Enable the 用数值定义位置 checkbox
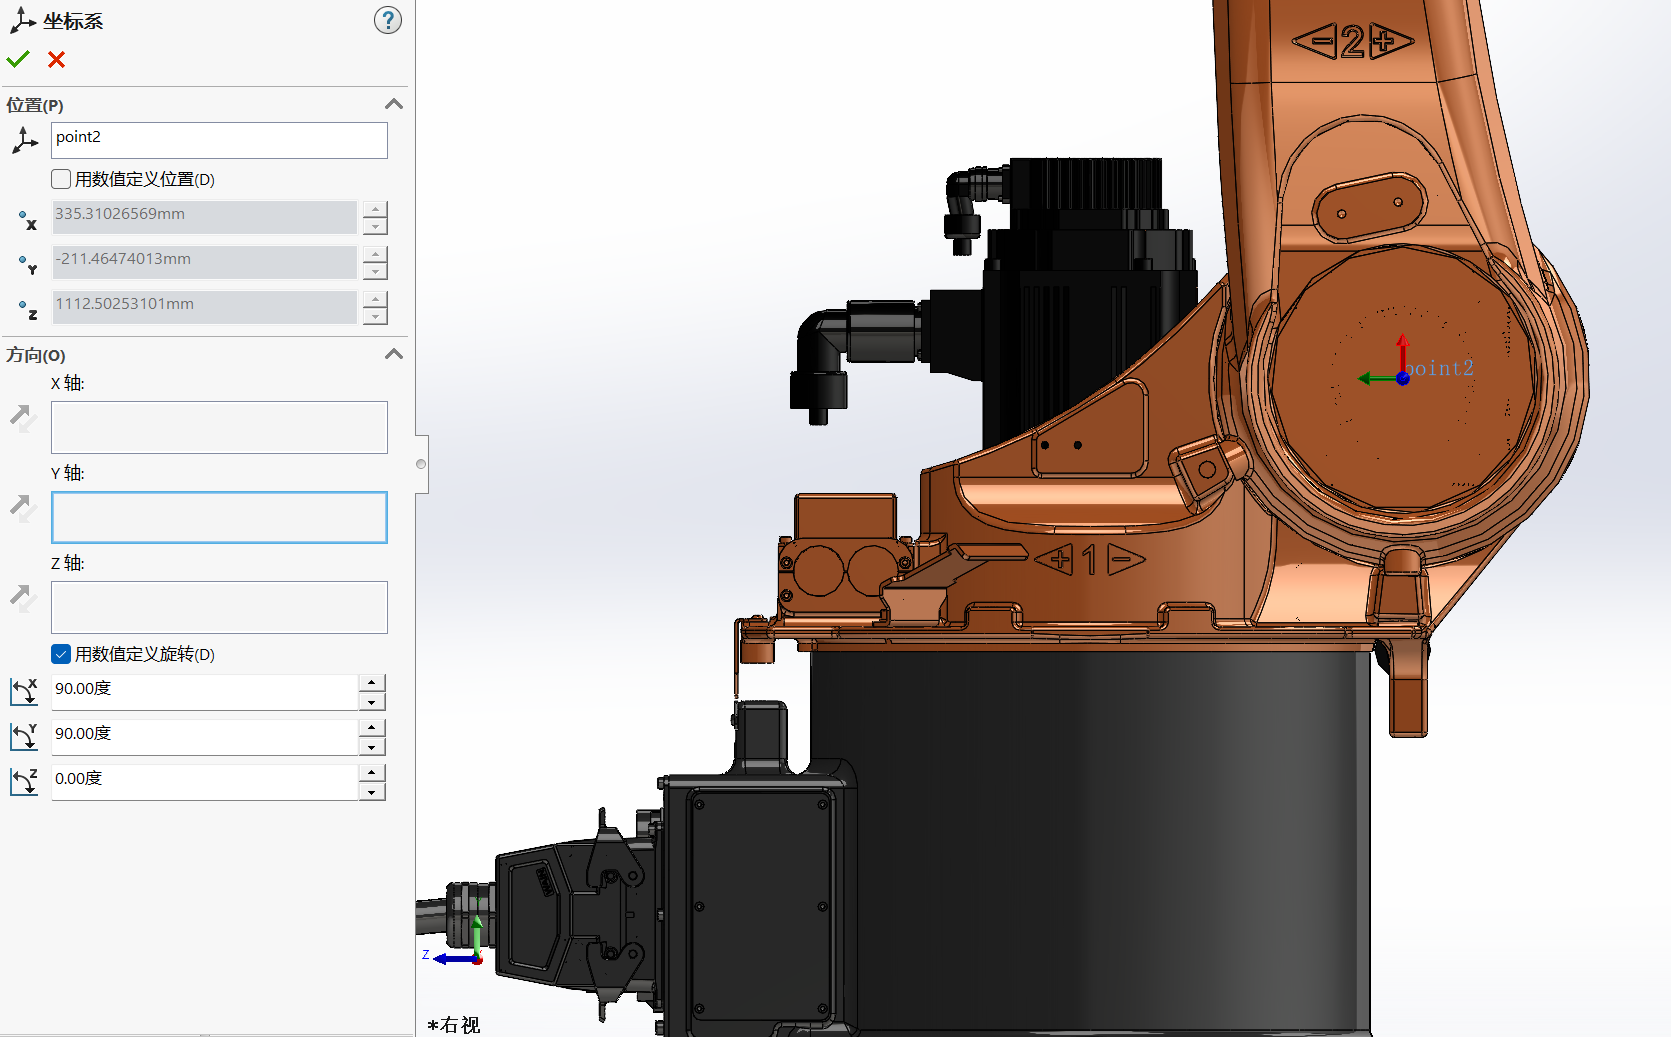The image size is (1671, 1037). 62,180
